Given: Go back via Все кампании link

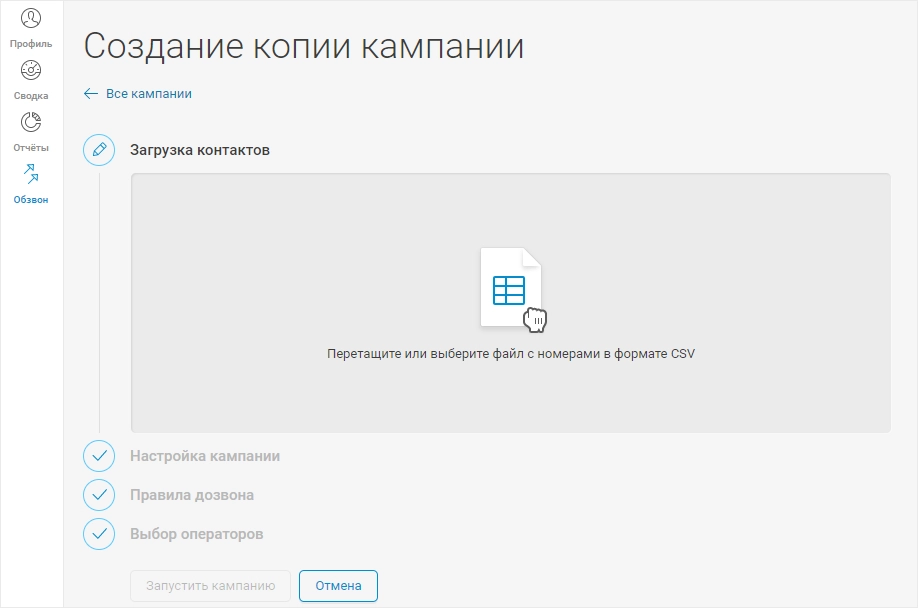Looking at the screenshot, I should click(149, 94).
